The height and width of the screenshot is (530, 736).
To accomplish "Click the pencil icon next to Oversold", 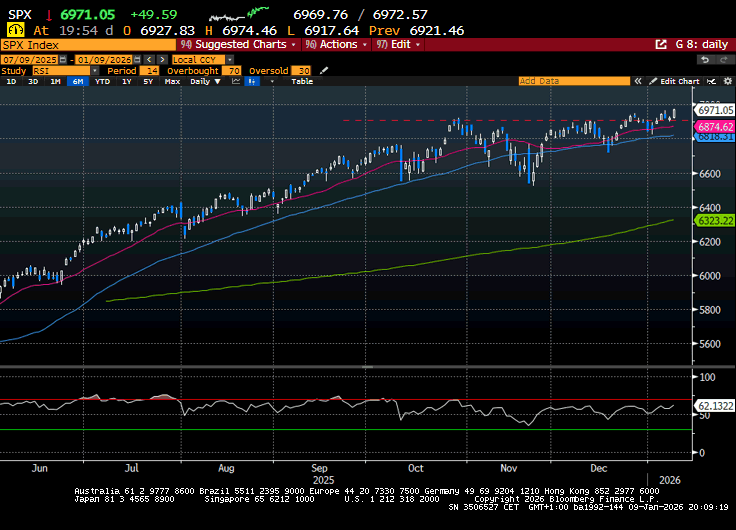I will (322, 70).
